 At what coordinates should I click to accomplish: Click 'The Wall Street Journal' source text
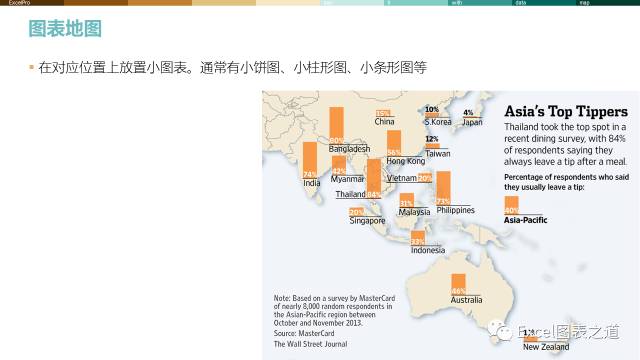click(310, 344)
